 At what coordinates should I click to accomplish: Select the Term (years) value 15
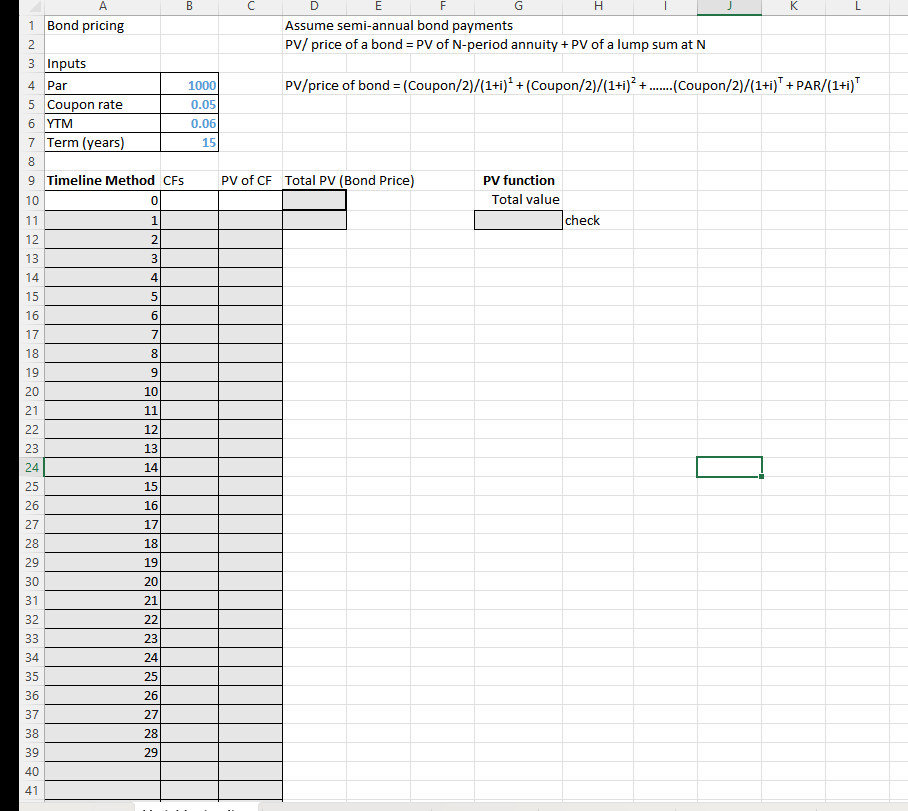coord(189,142)
